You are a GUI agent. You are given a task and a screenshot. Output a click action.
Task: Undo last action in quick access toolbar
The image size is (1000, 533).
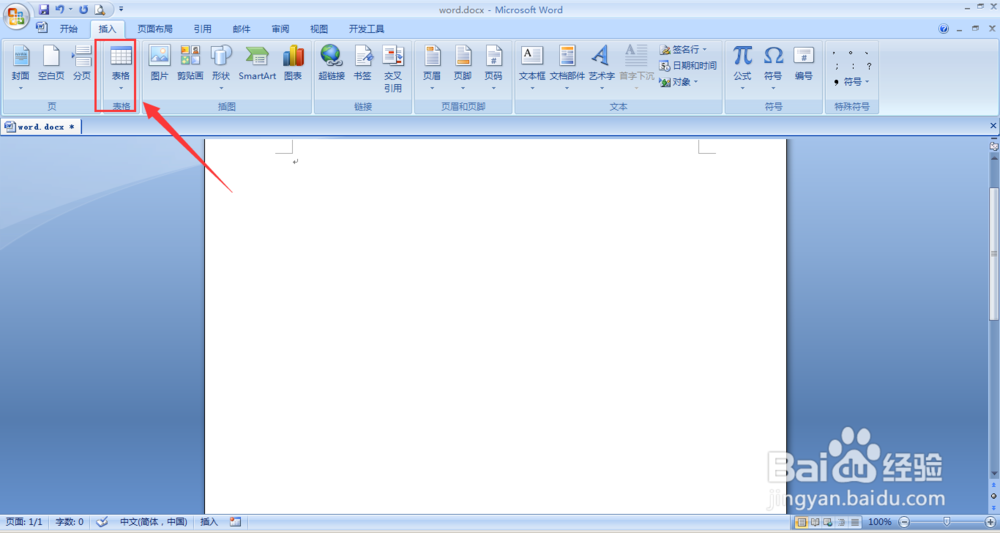[x=59, y=10]
